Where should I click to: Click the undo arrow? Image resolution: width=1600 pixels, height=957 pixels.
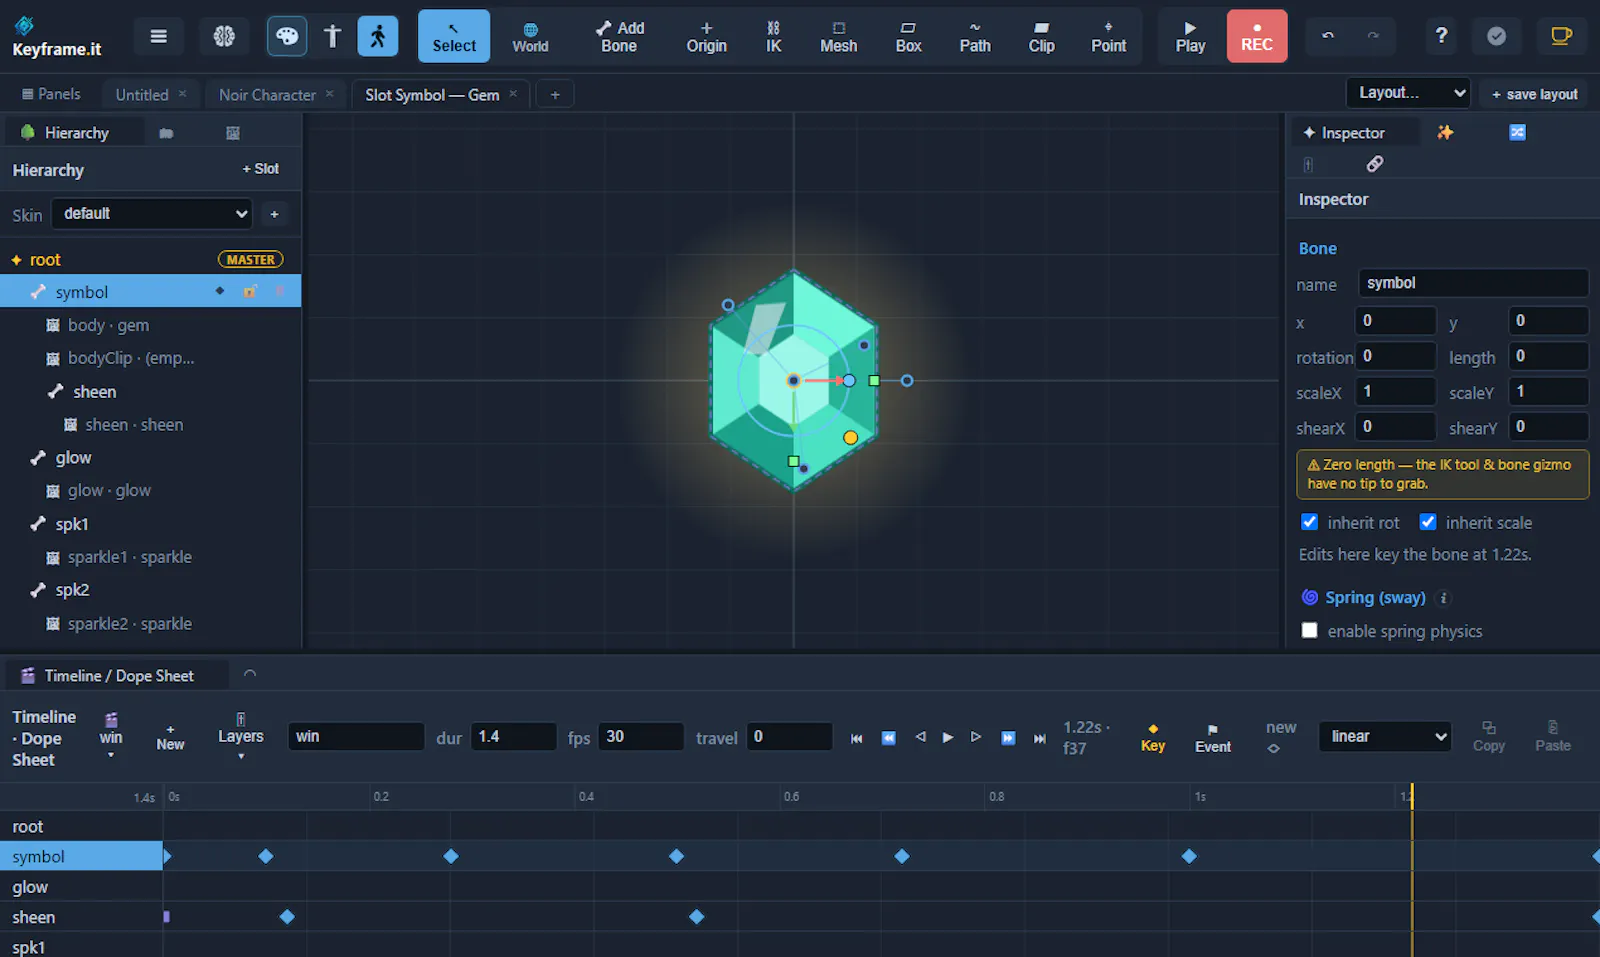(1328, 36)
